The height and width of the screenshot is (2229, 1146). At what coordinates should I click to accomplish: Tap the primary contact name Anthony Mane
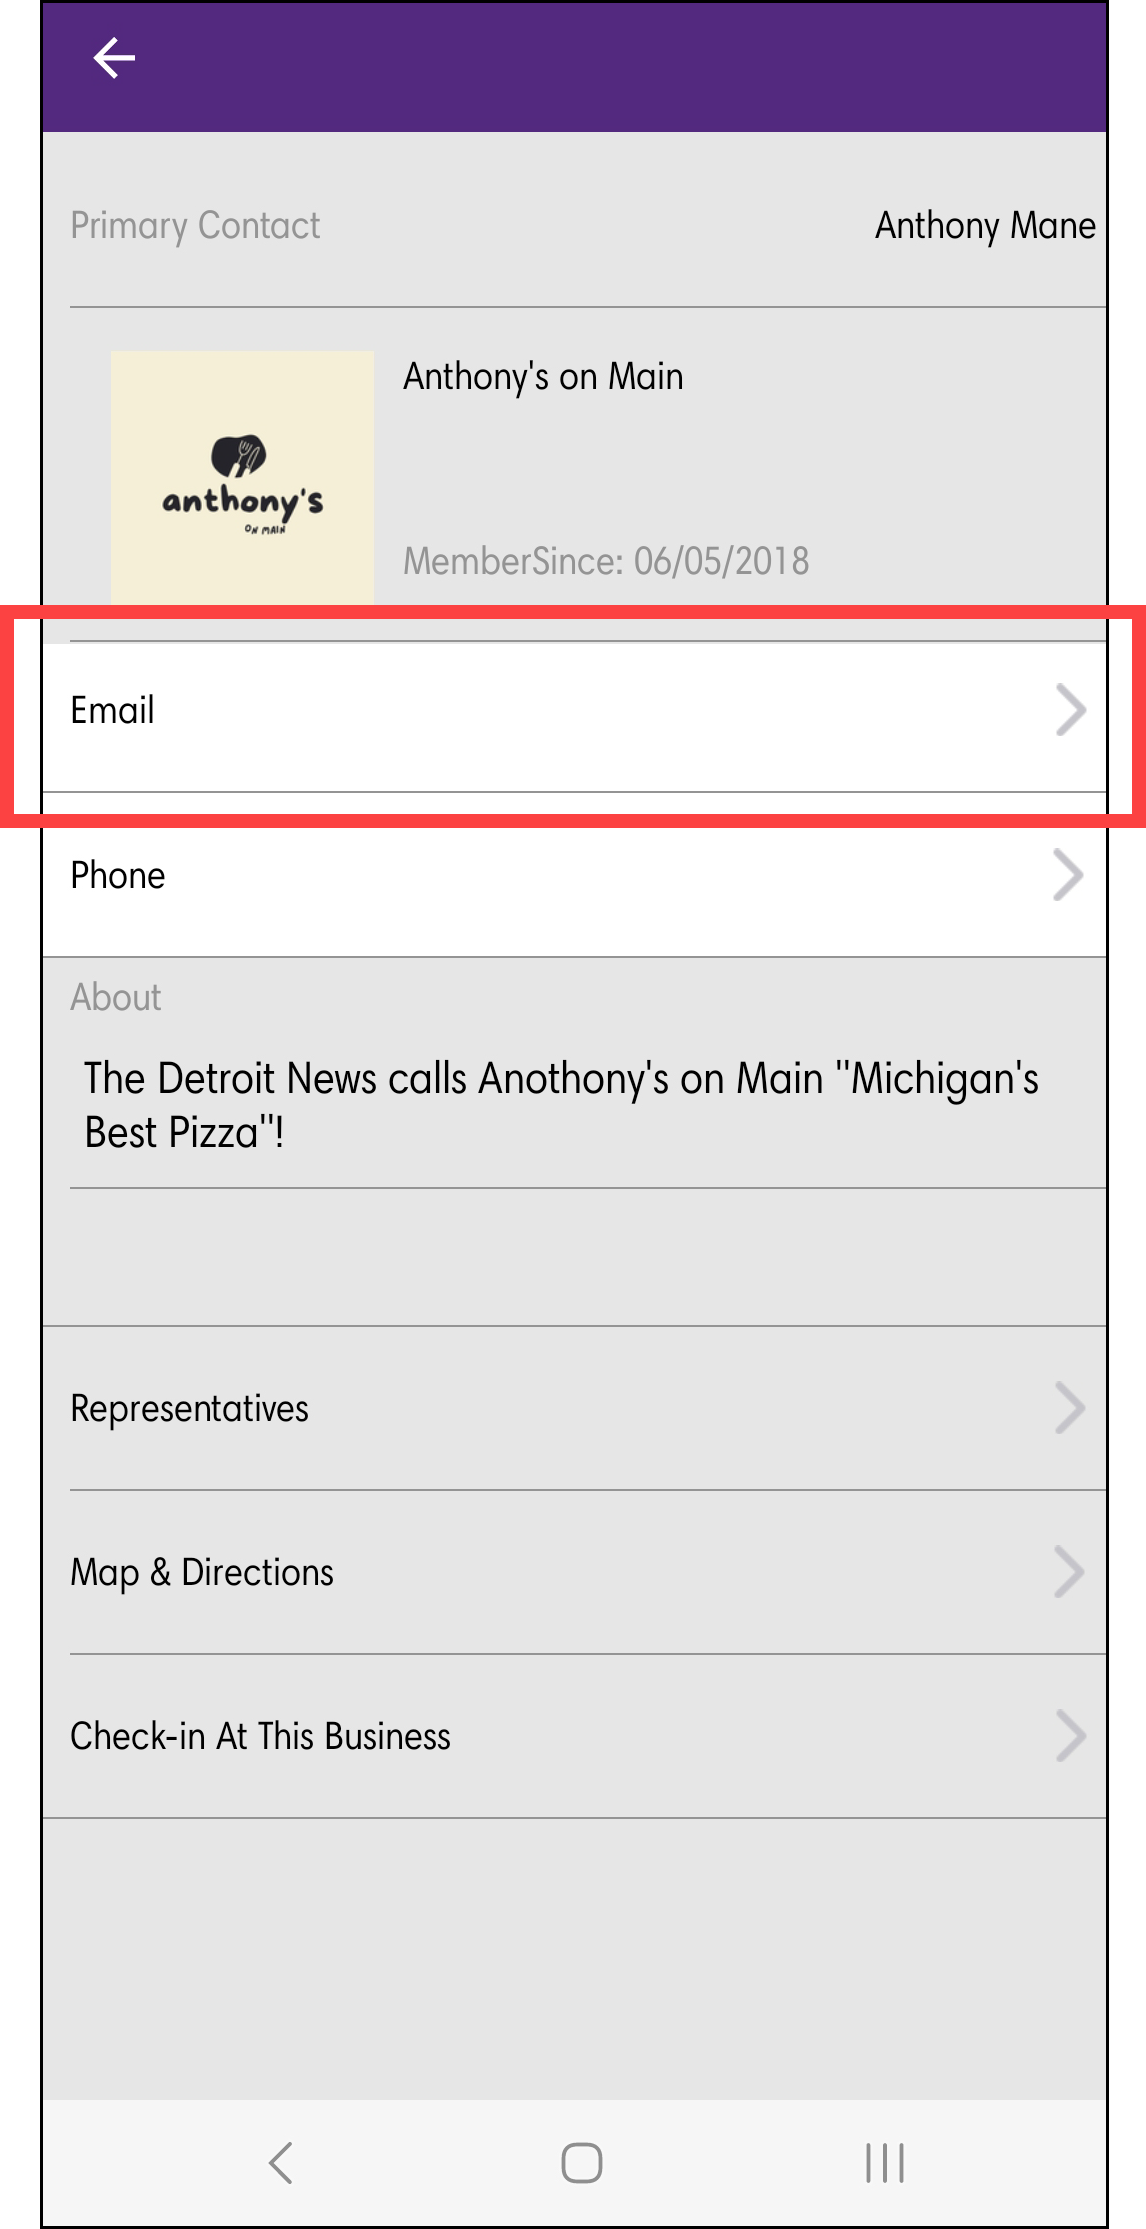[x=985, y=226]
